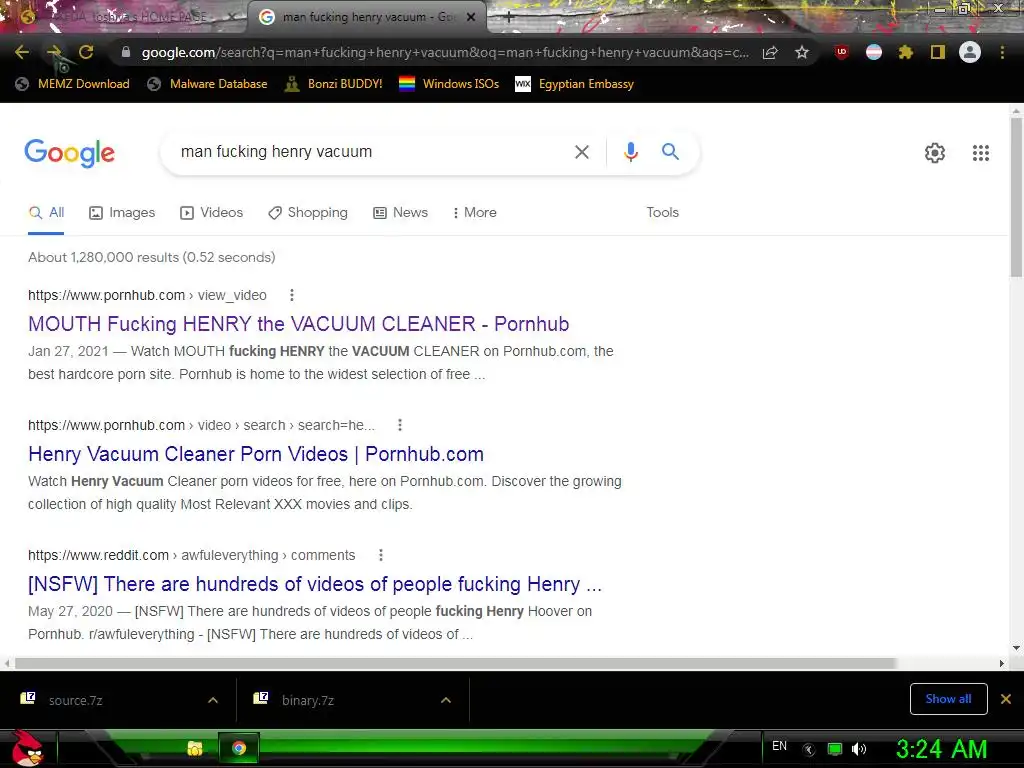Open the Bonzi BUDDY! bookmark

pos(334,84)
